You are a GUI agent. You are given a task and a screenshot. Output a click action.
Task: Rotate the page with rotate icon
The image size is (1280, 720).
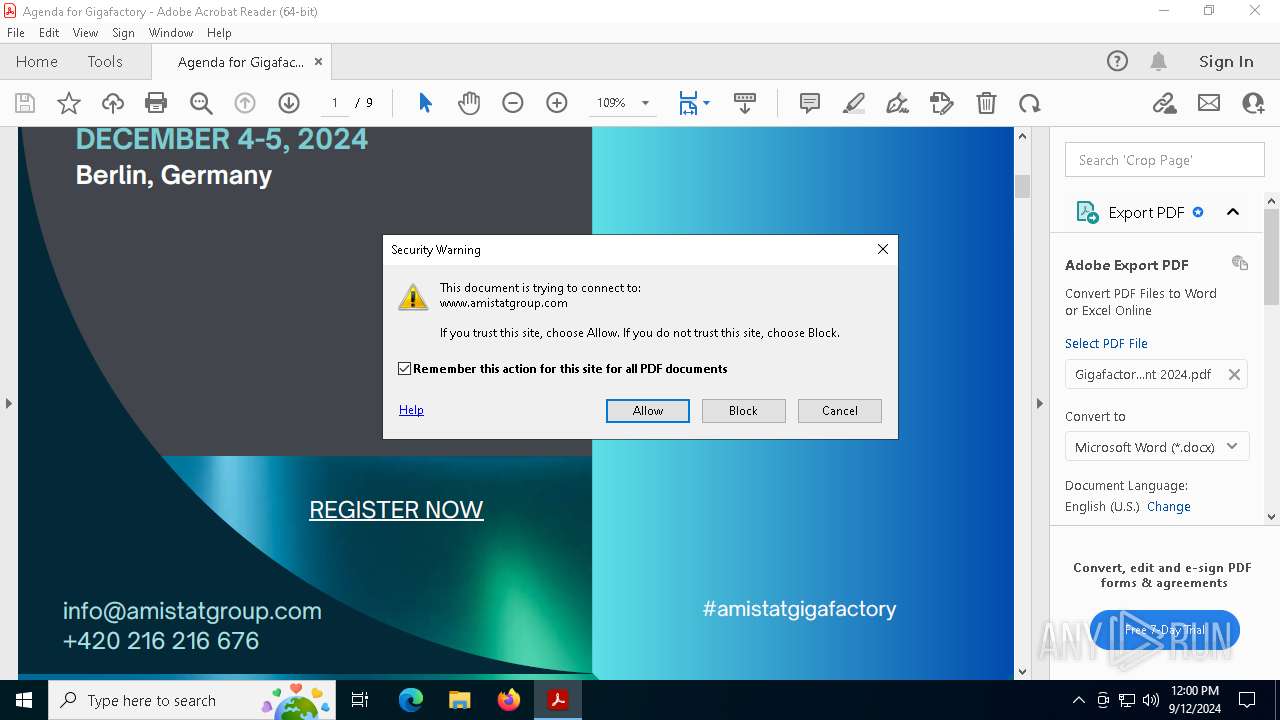(1030, 103)
